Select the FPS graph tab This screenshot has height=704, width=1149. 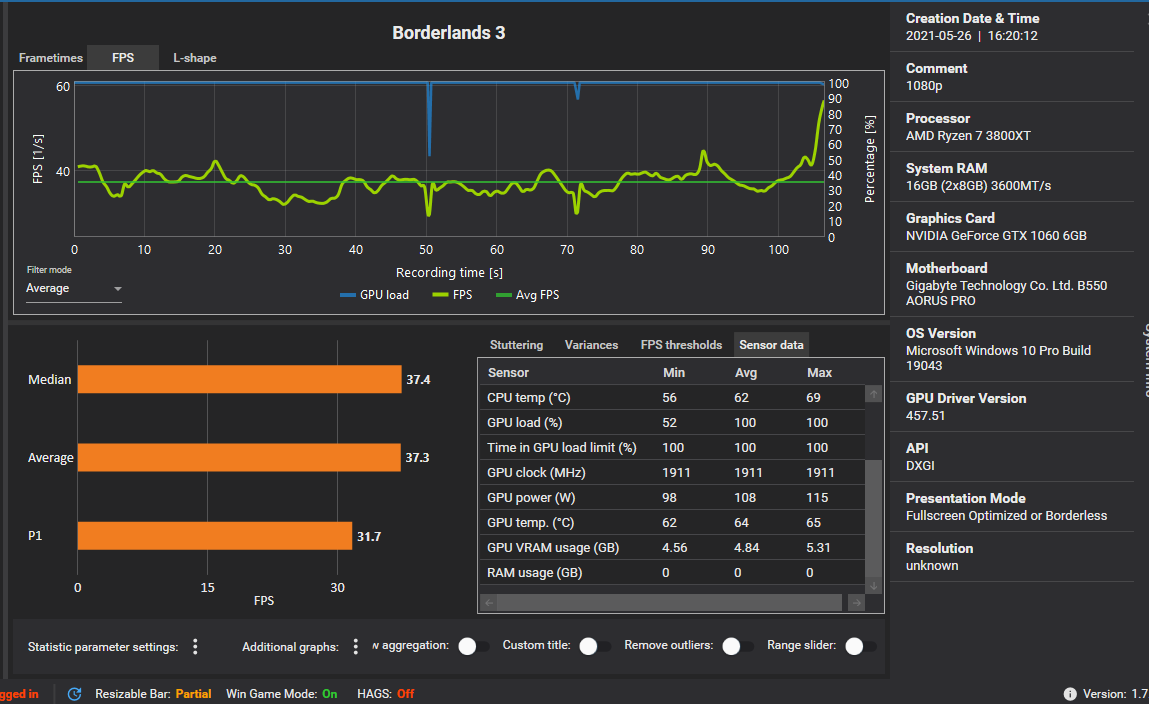[x=123, y=58]
